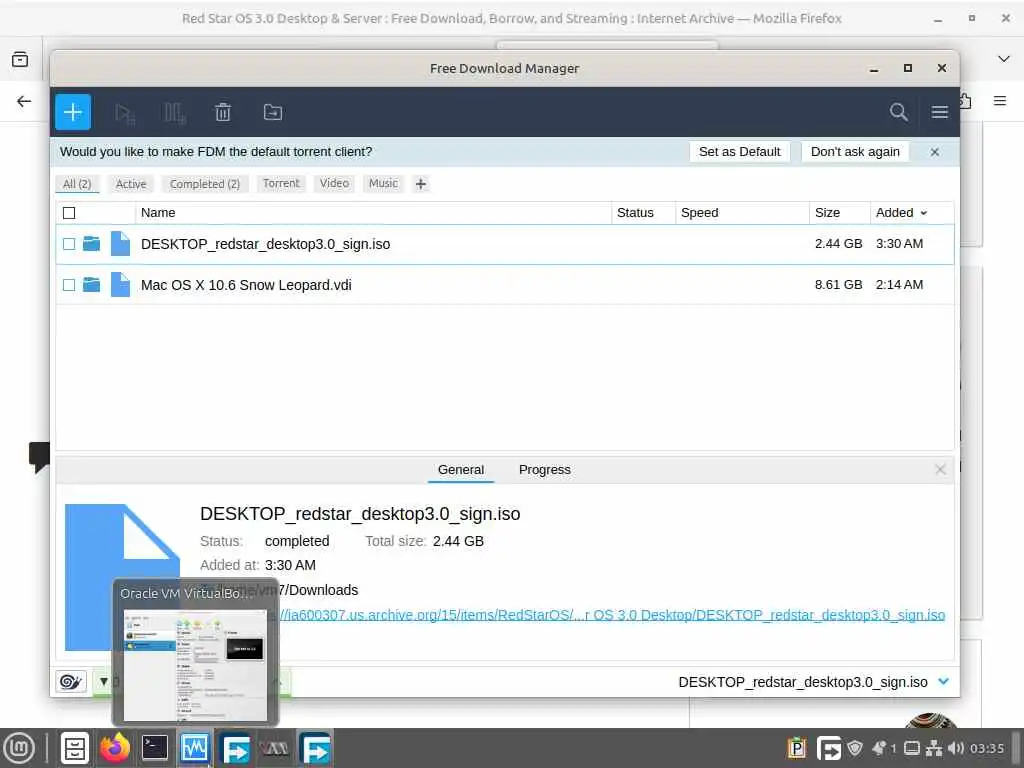Check the DESKTOP_redstar_desktop3.0_sign.iso row checkbox
This screenshot has height=768, width=1024.
click(x=69, y=244)
